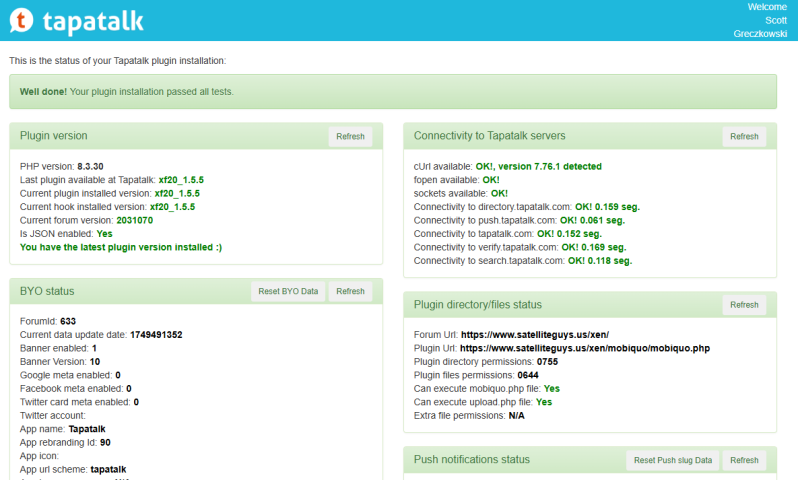
Task: Click 'Extra file permissions: N/A' line
Action: coord(469,415)
